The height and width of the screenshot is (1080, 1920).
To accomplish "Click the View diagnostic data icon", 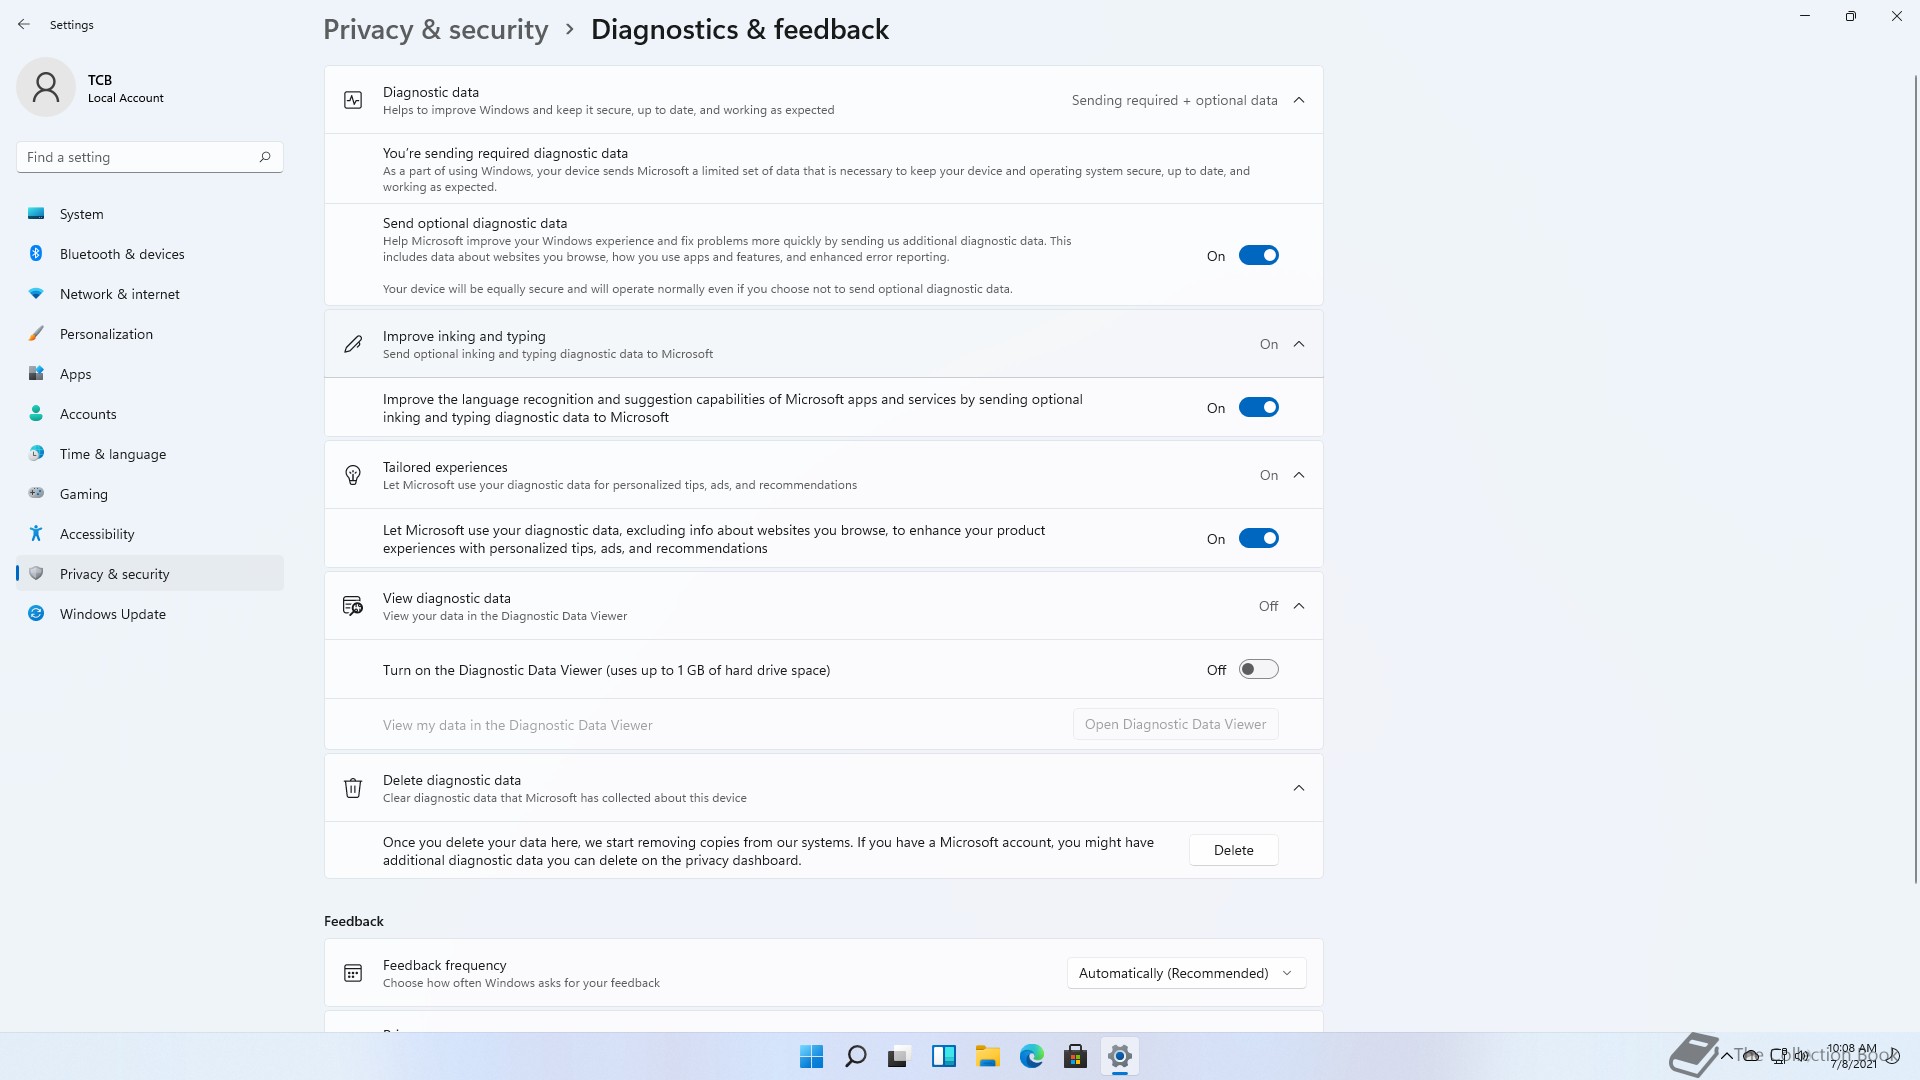I will [x=353, y=606].
